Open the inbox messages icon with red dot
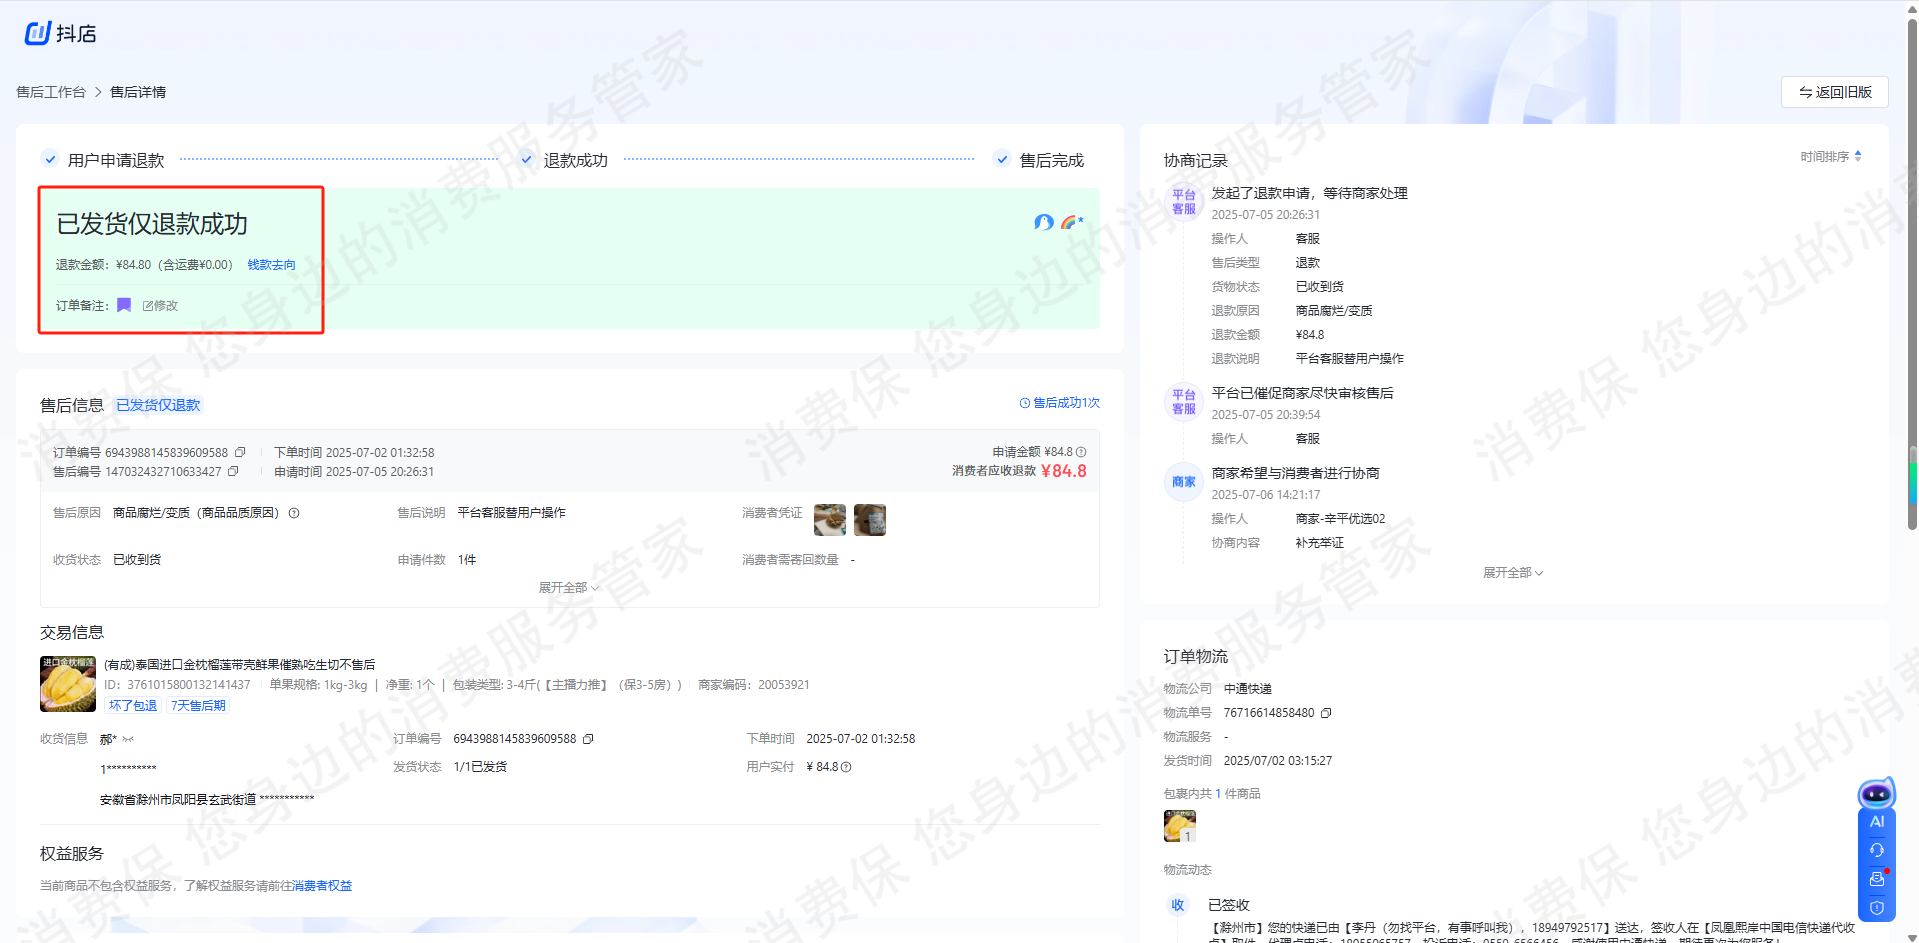 point(1876,879)
